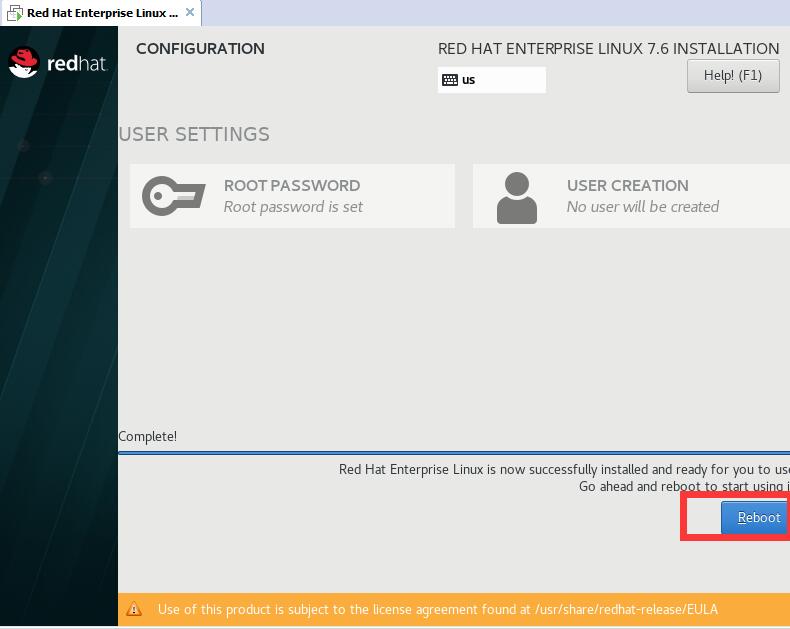Click the 'now successfully installed' message text
Viewport: 790px width, 629px height.
[564, 470]
